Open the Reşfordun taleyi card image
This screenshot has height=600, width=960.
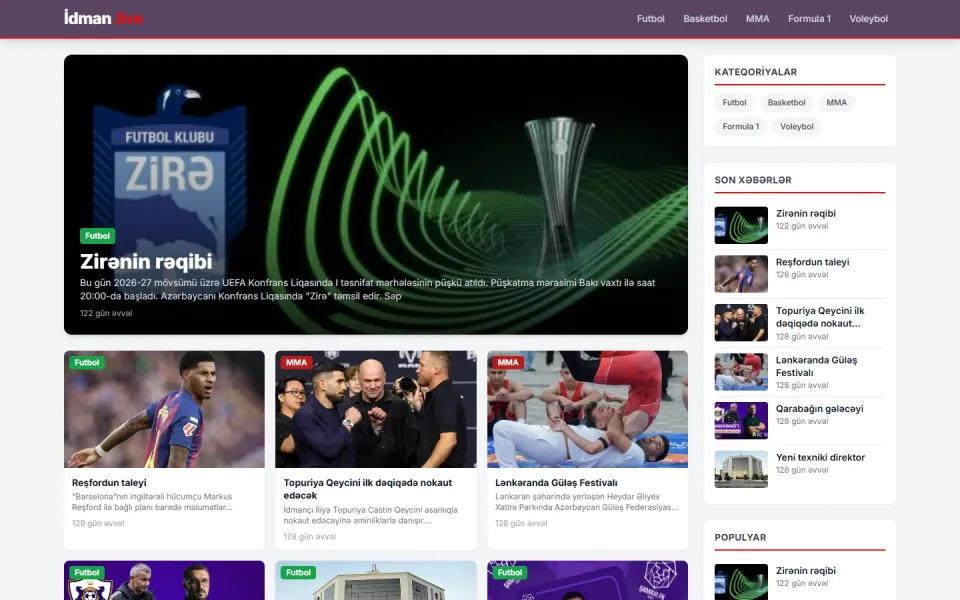click(164, 409)
